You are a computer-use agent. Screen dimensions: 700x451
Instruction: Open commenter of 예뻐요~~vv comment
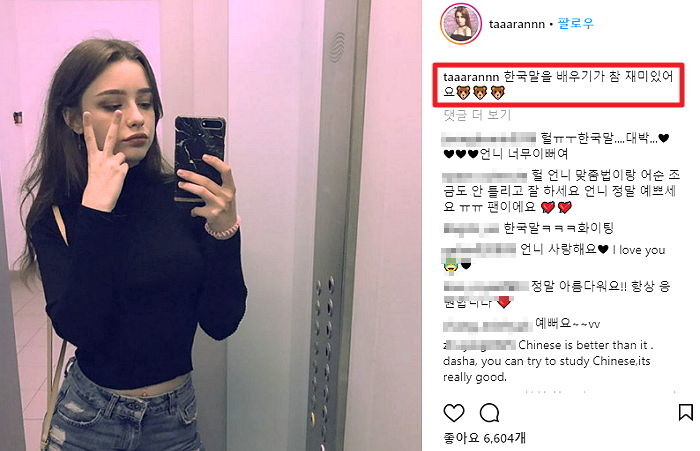pyautogui.click(x=487, y=325)
